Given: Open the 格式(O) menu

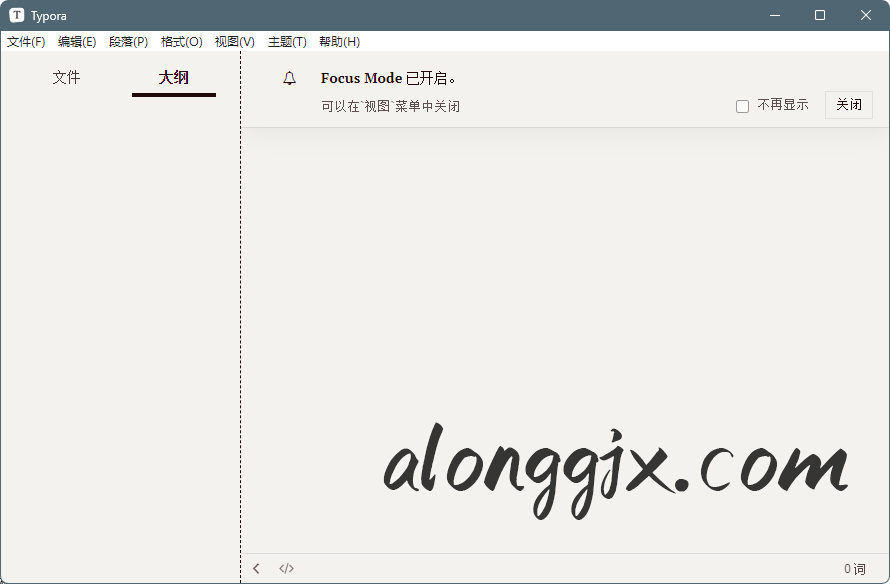Looking at the screenshot, I should 181,42.
